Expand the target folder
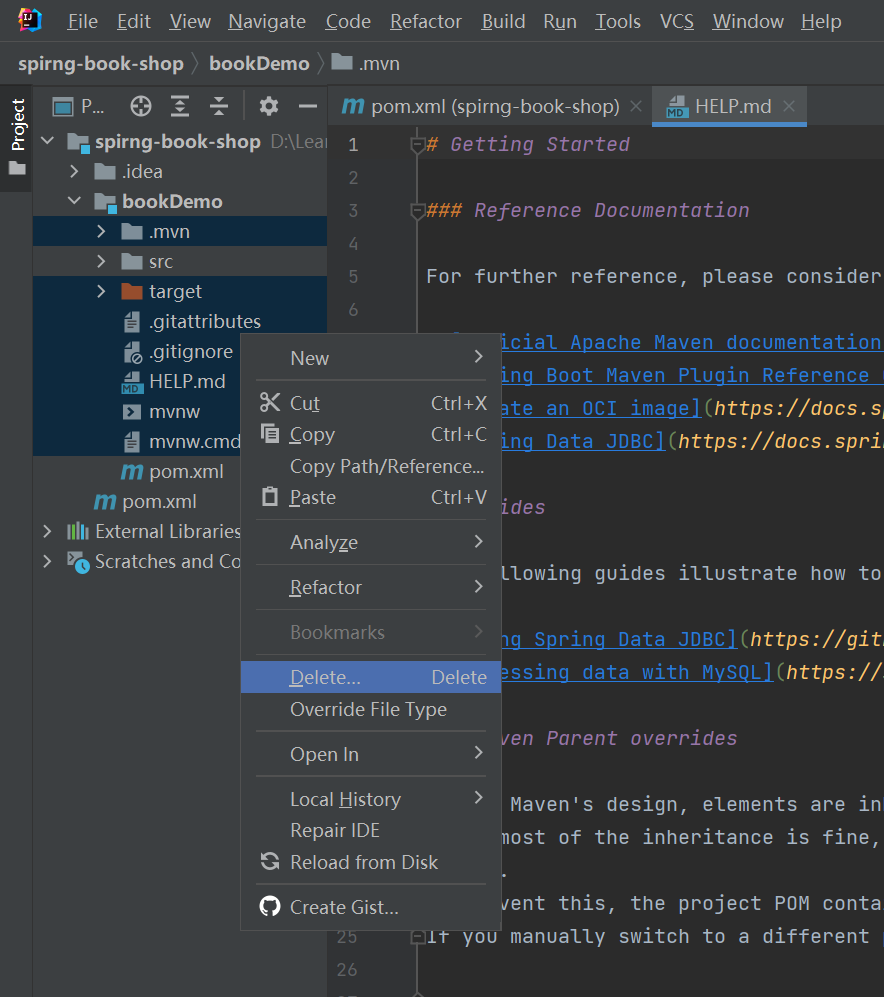Viewport: 884px width, 997px height. pyautogui.click(x=101, y=291)
